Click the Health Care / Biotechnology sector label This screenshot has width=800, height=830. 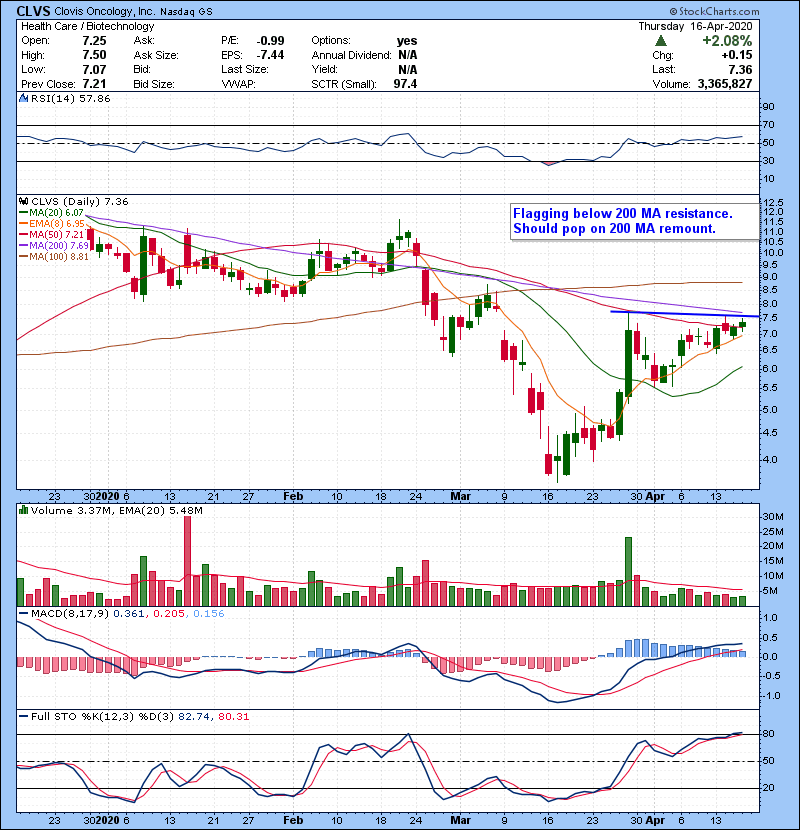point(87,26)
